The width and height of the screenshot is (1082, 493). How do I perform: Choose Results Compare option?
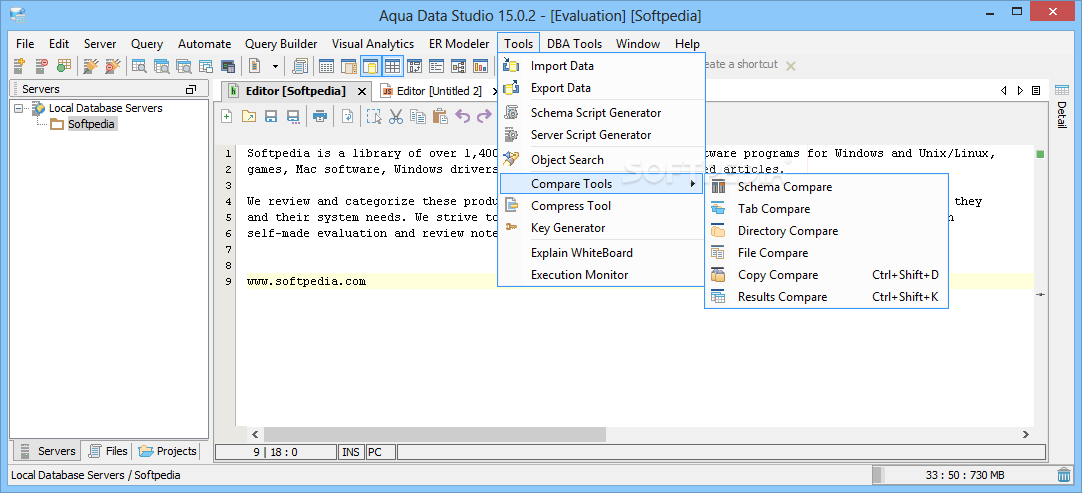coord(827,297)
